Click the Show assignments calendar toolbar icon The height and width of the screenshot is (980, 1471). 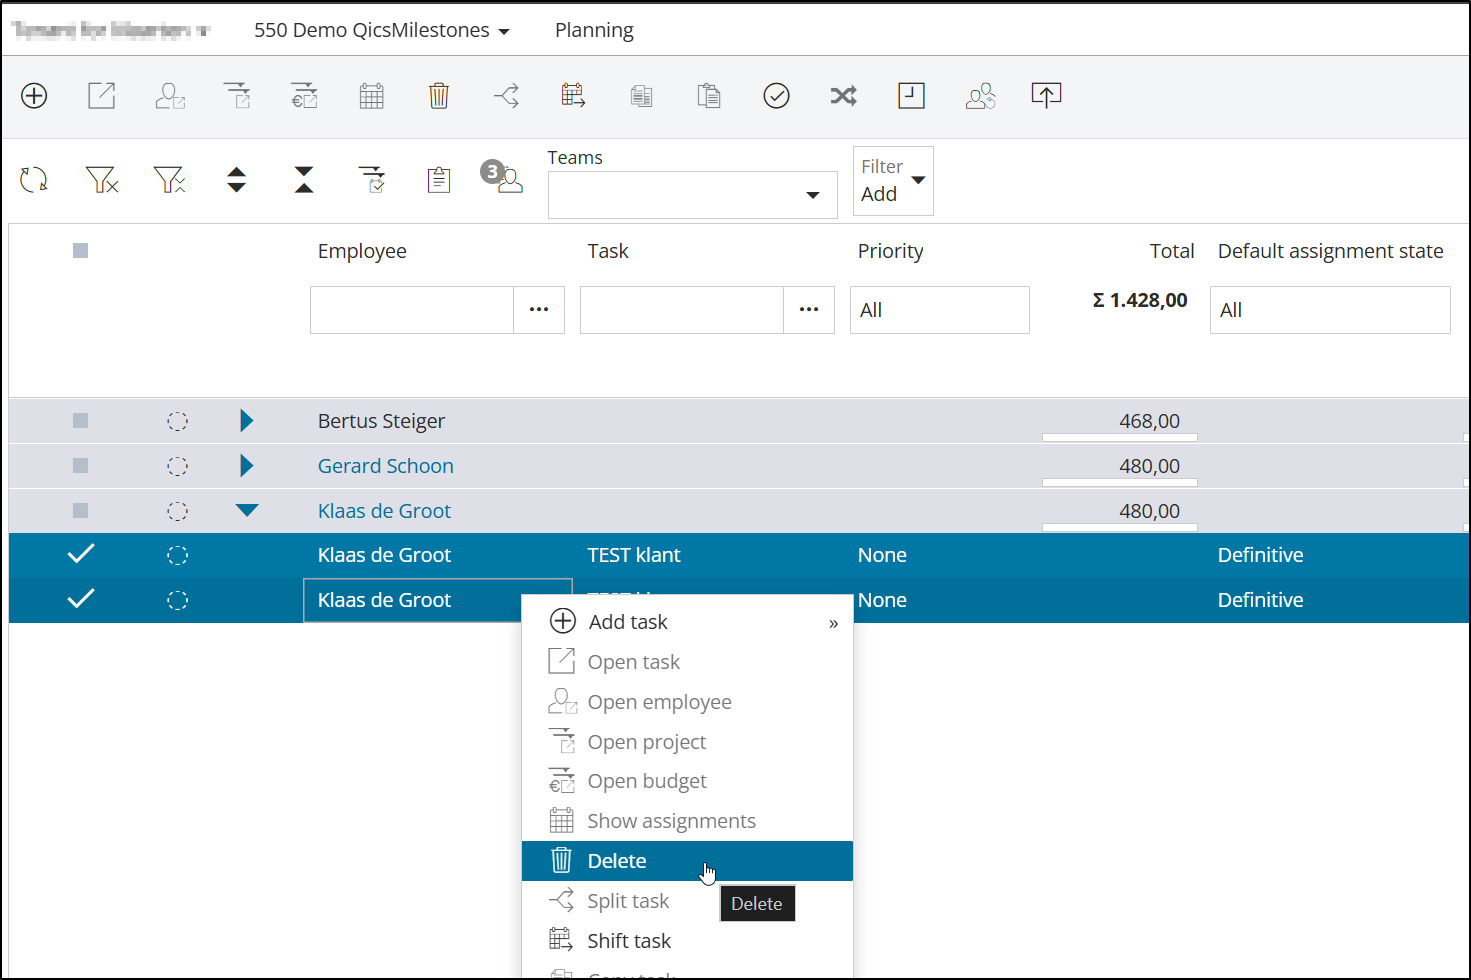click(371, 96)
